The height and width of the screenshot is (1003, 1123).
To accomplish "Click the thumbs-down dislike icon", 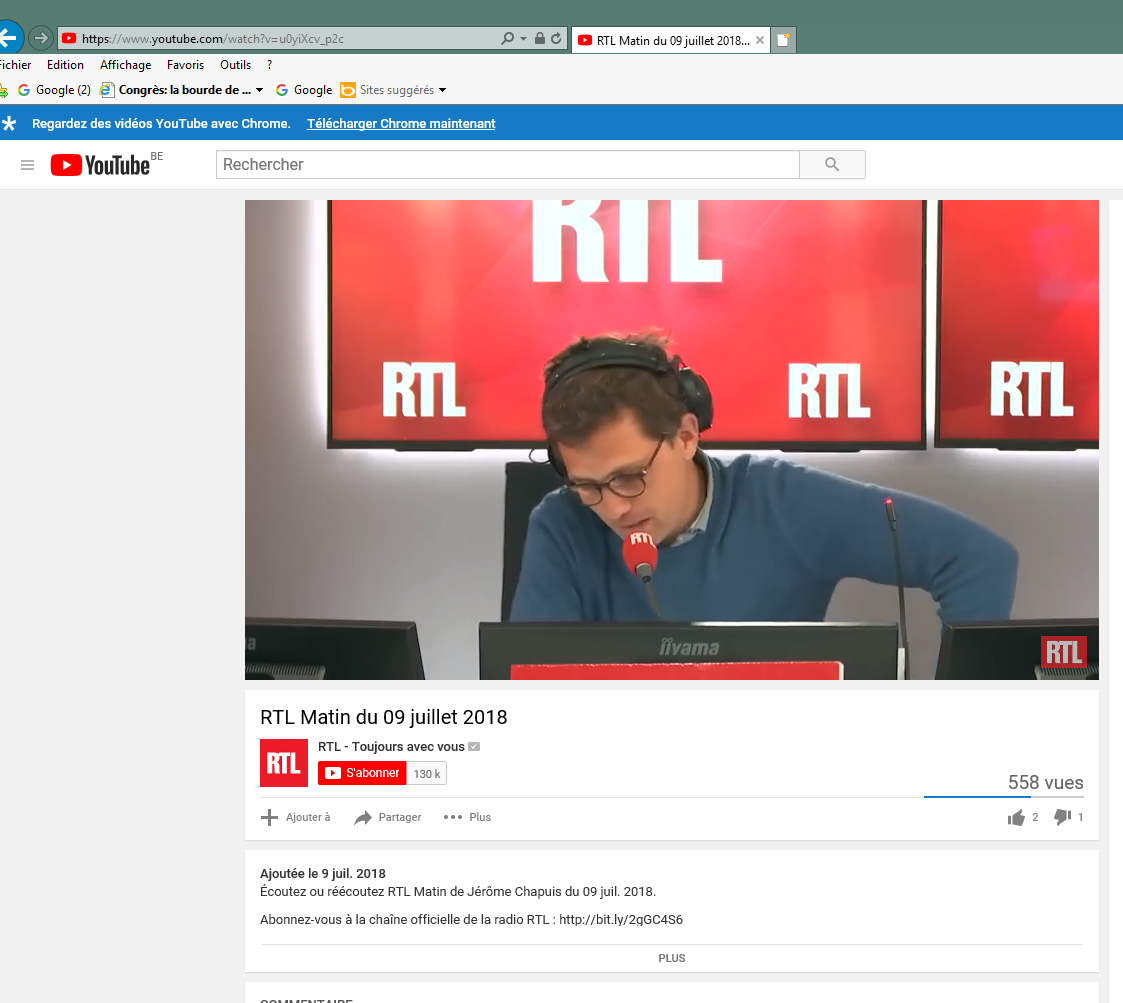I will point(1063,817).
